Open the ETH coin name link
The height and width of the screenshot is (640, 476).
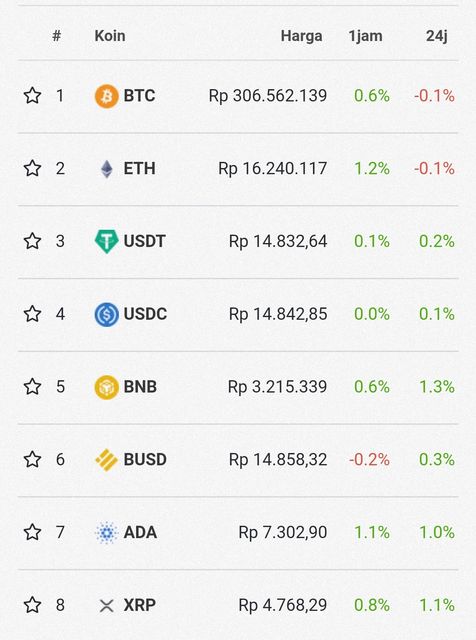pyautogui.click(x=139, y=169)
